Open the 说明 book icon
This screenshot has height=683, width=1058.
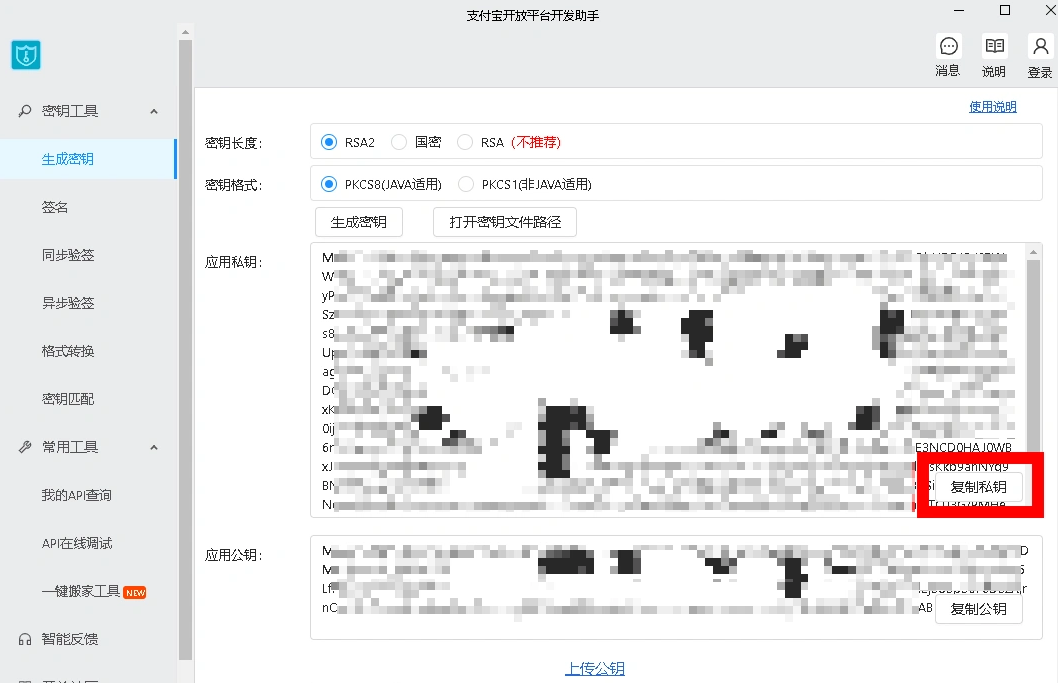pyautogui.click(x=994, y=46)
